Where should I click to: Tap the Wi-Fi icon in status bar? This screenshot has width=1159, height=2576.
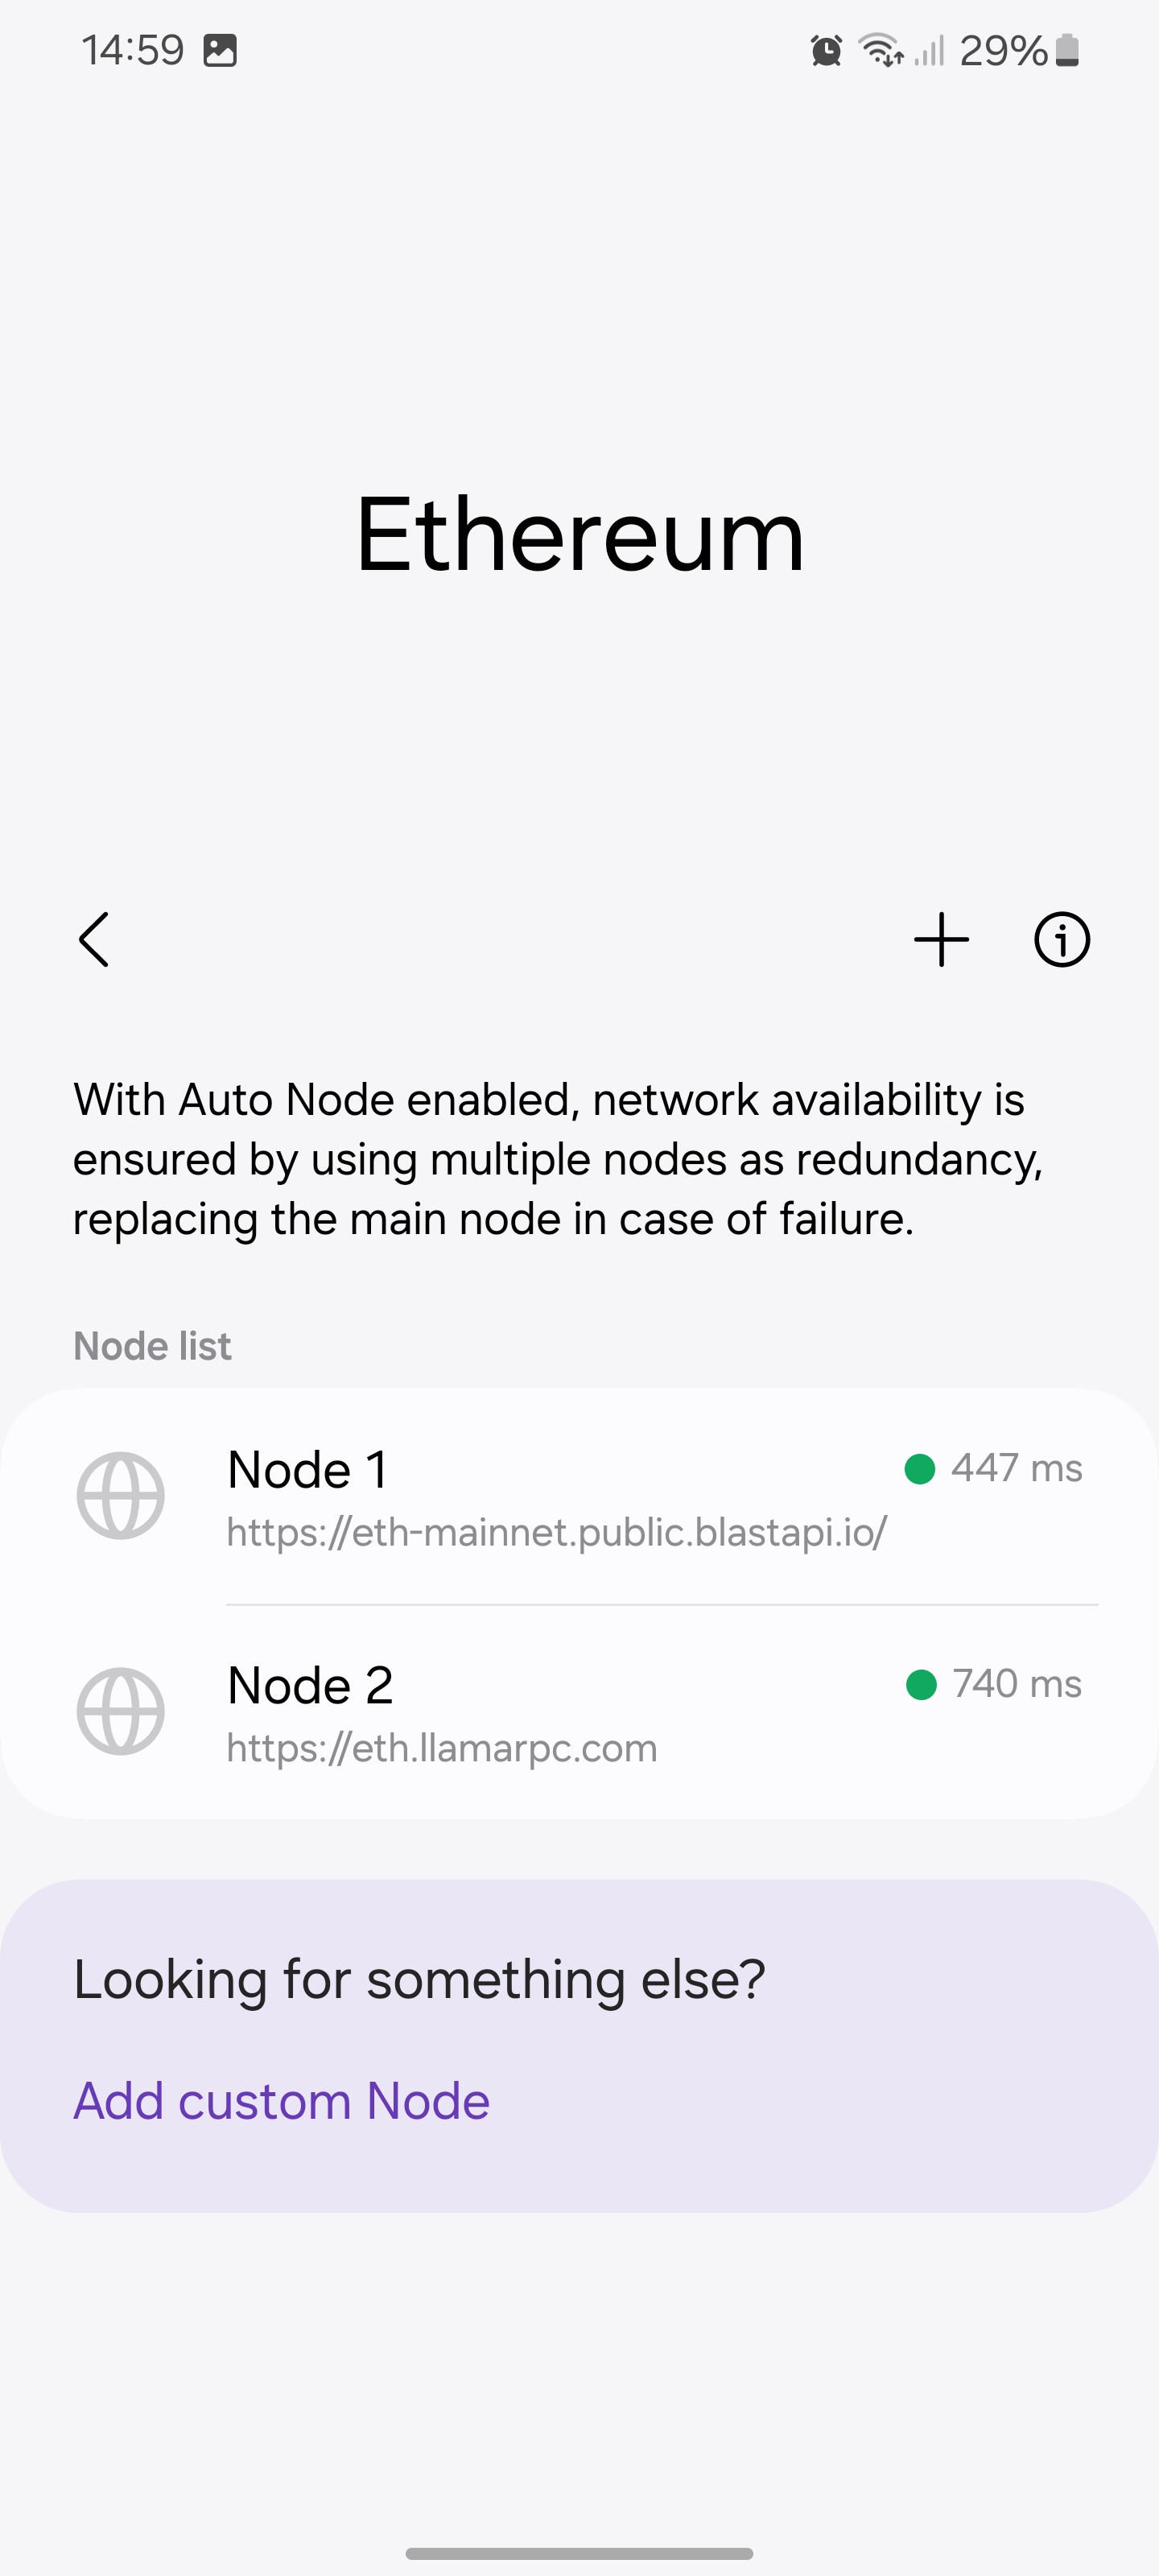point(881,49)
